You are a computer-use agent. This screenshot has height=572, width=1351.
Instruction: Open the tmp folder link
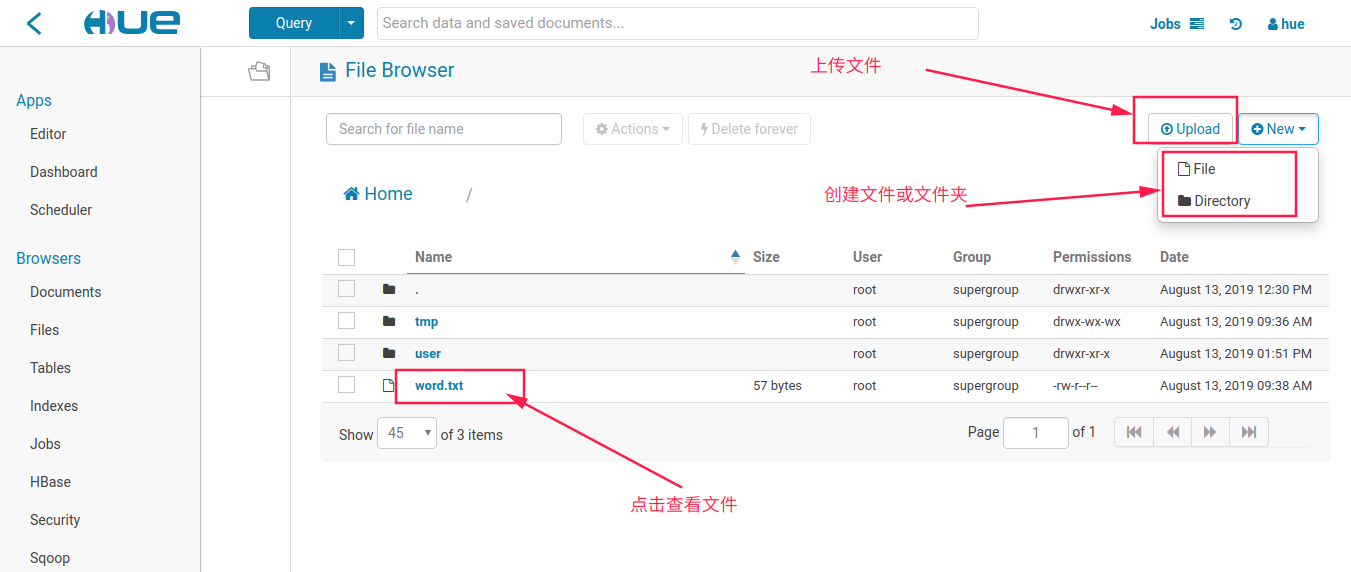[427, 322]
